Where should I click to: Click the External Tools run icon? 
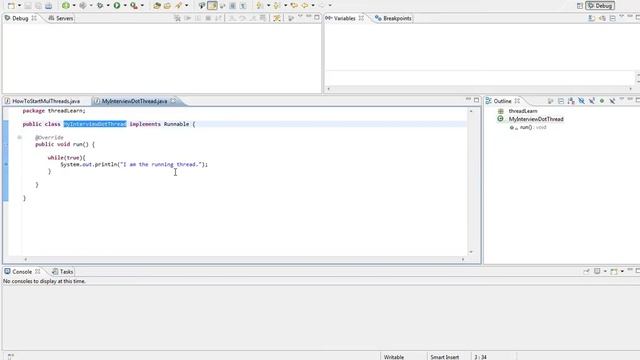(x=134, y=6)
